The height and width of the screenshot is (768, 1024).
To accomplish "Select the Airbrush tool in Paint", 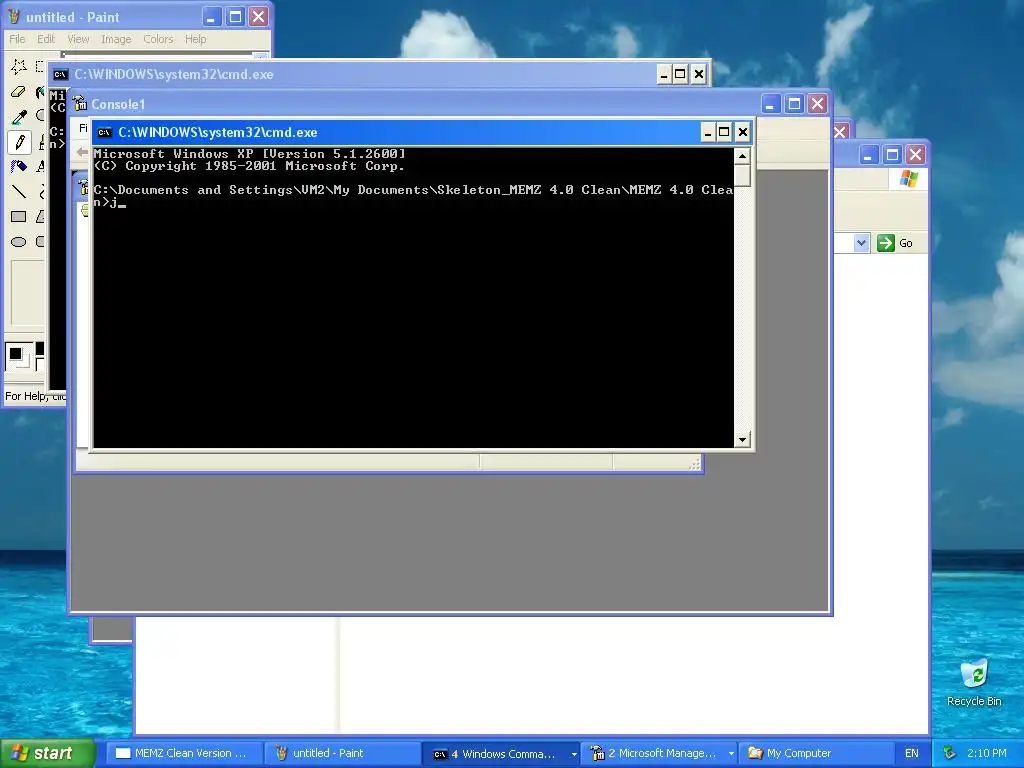I will pyautogui.click(x=18, y=167).
